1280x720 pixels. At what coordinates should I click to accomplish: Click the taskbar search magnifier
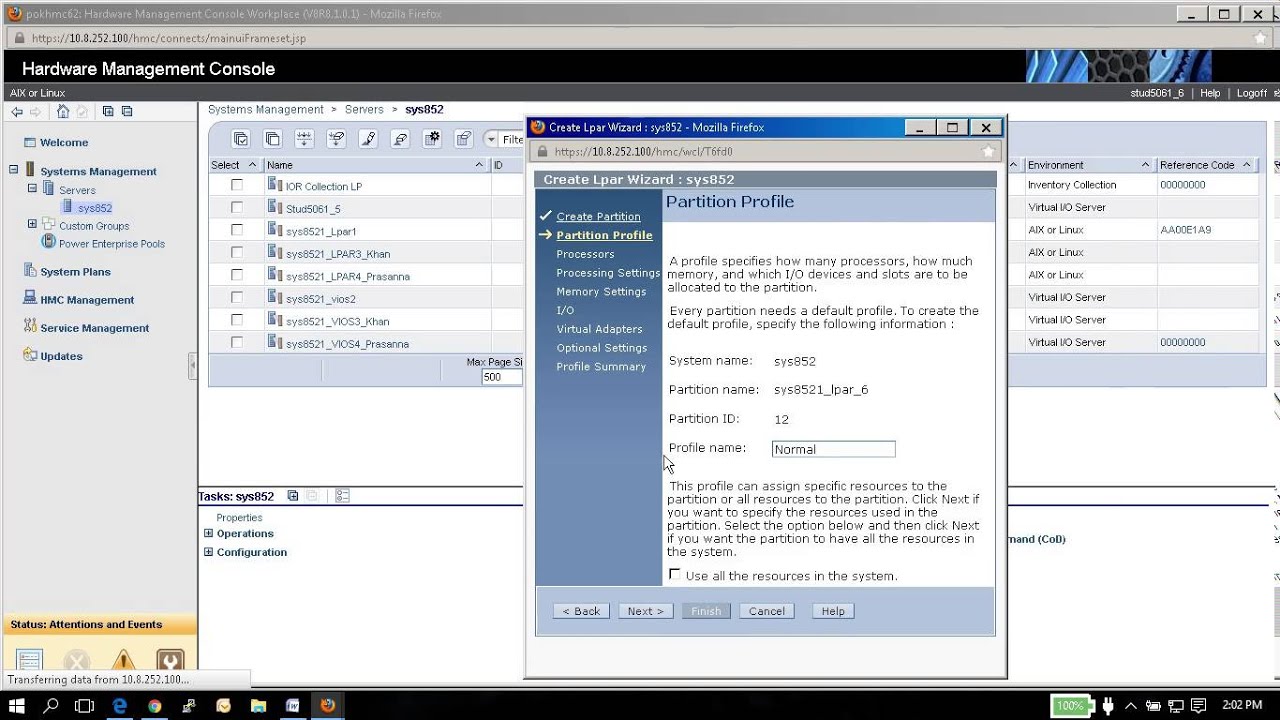(x=51, y=705)
